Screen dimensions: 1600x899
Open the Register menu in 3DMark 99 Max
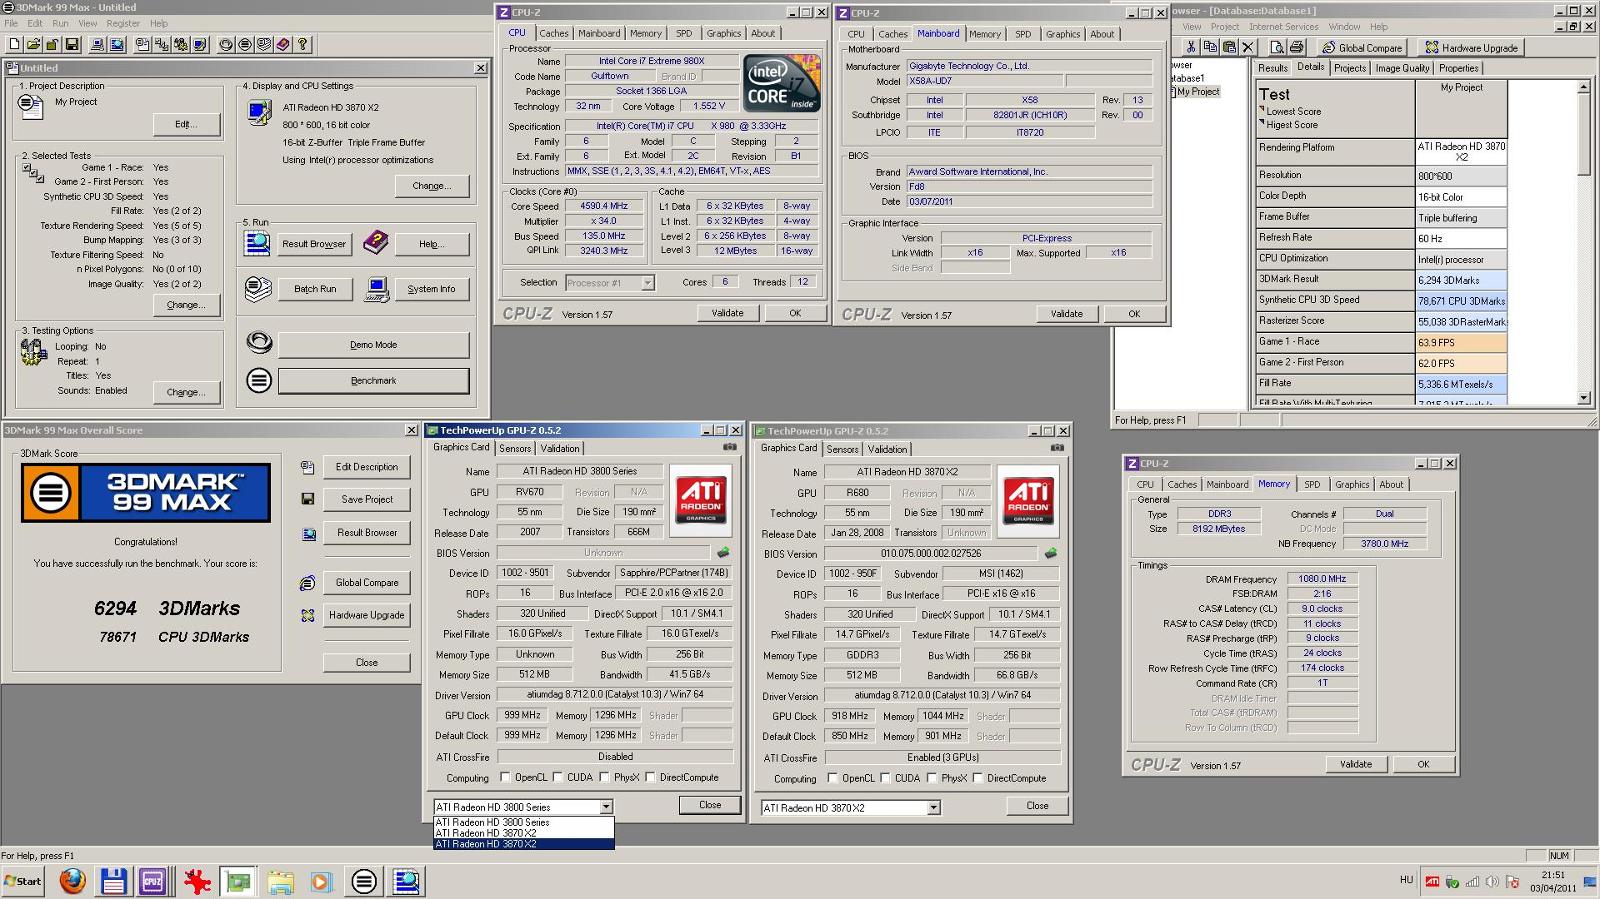[123, 23]
